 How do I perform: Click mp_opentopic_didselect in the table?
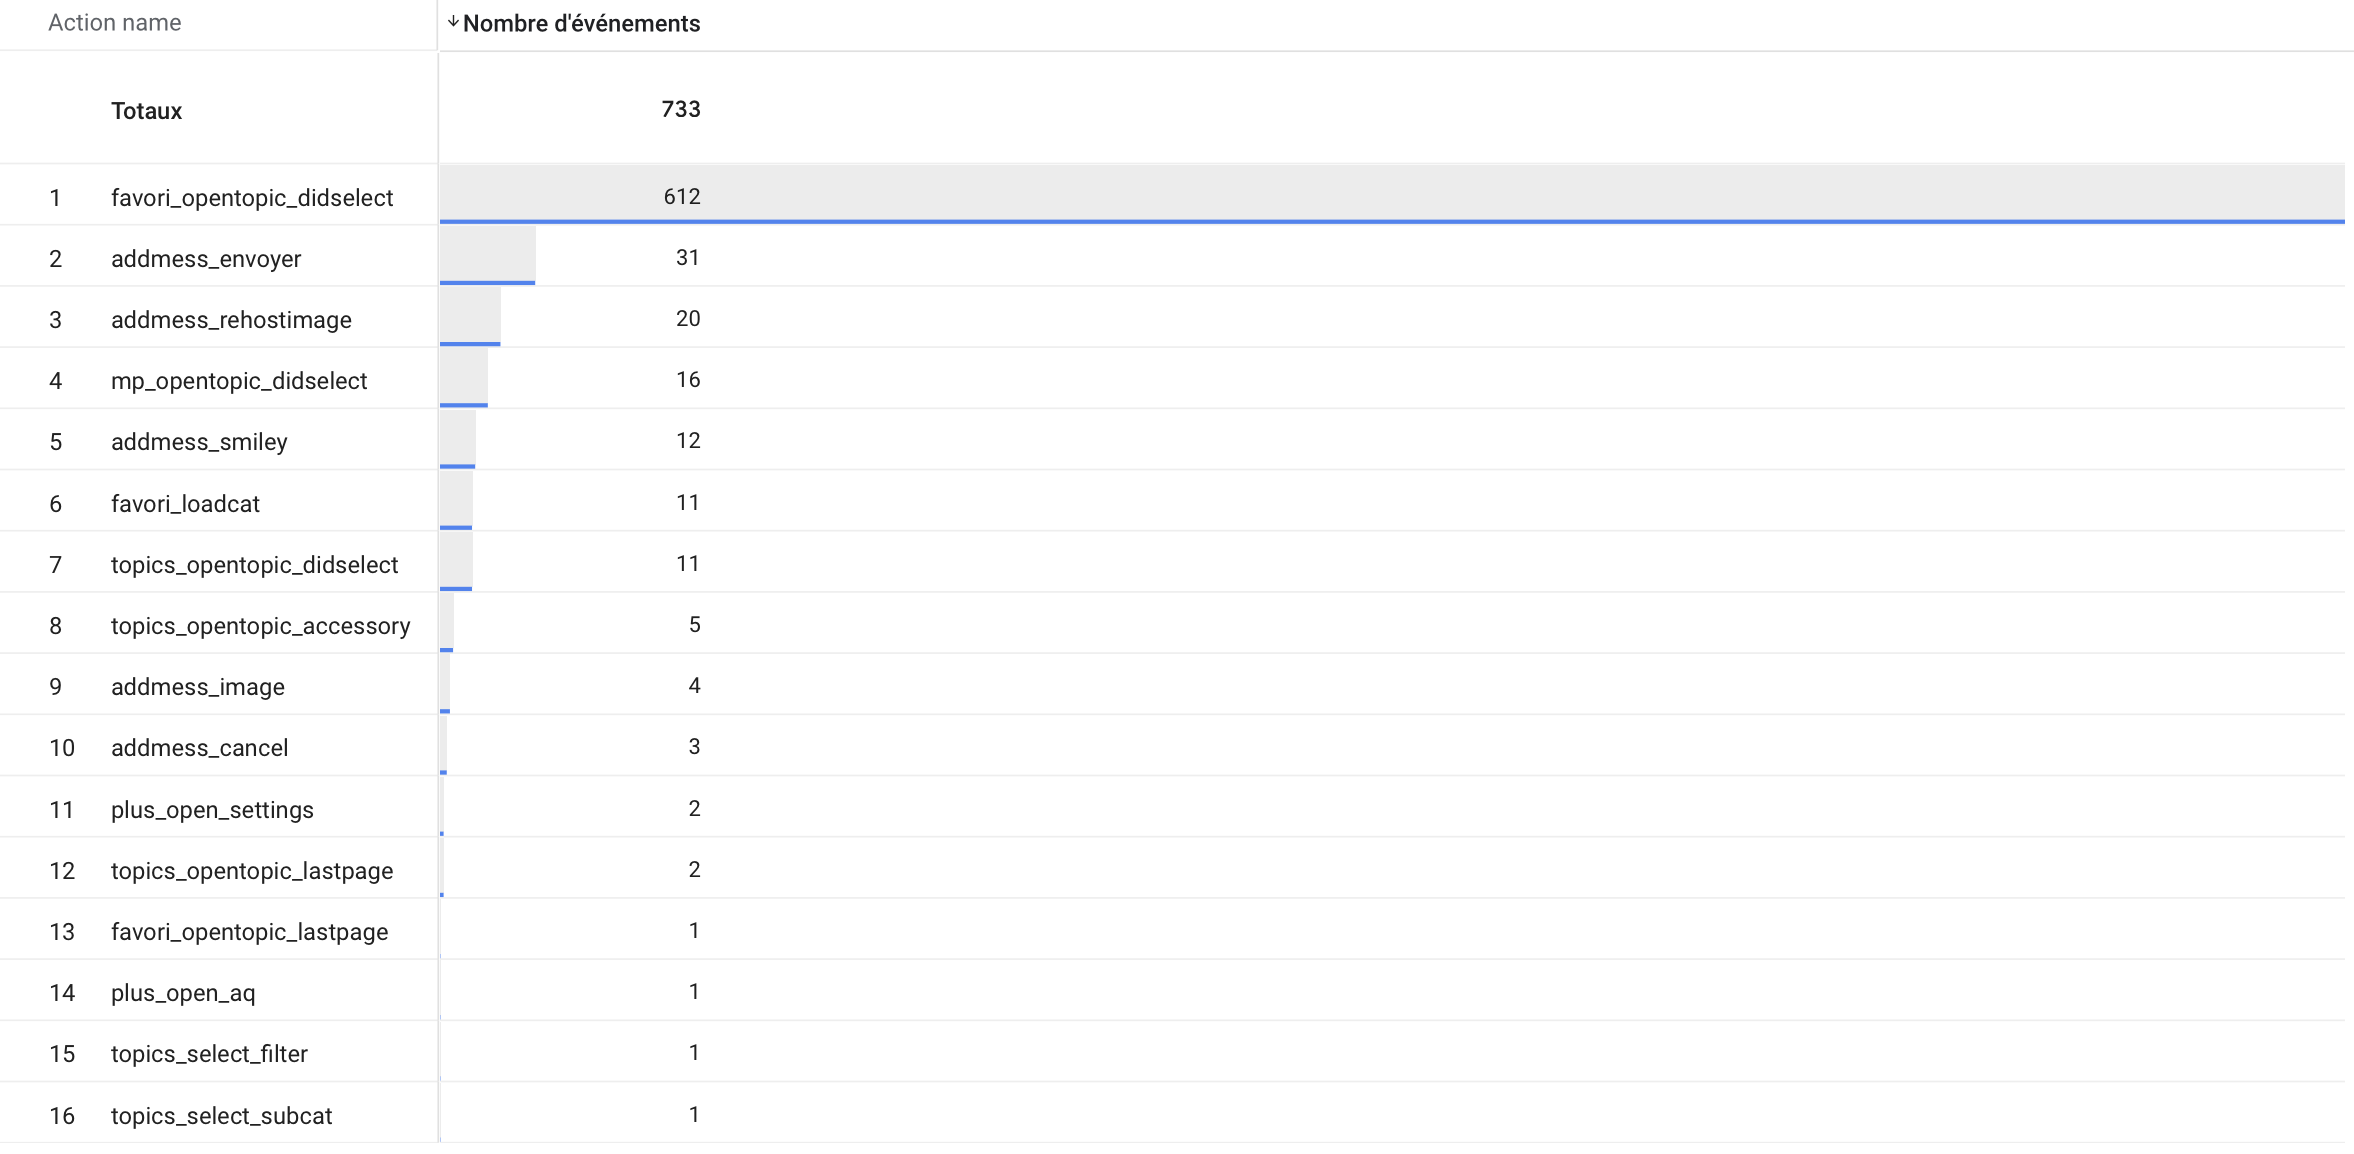click(x=239, y=381)
